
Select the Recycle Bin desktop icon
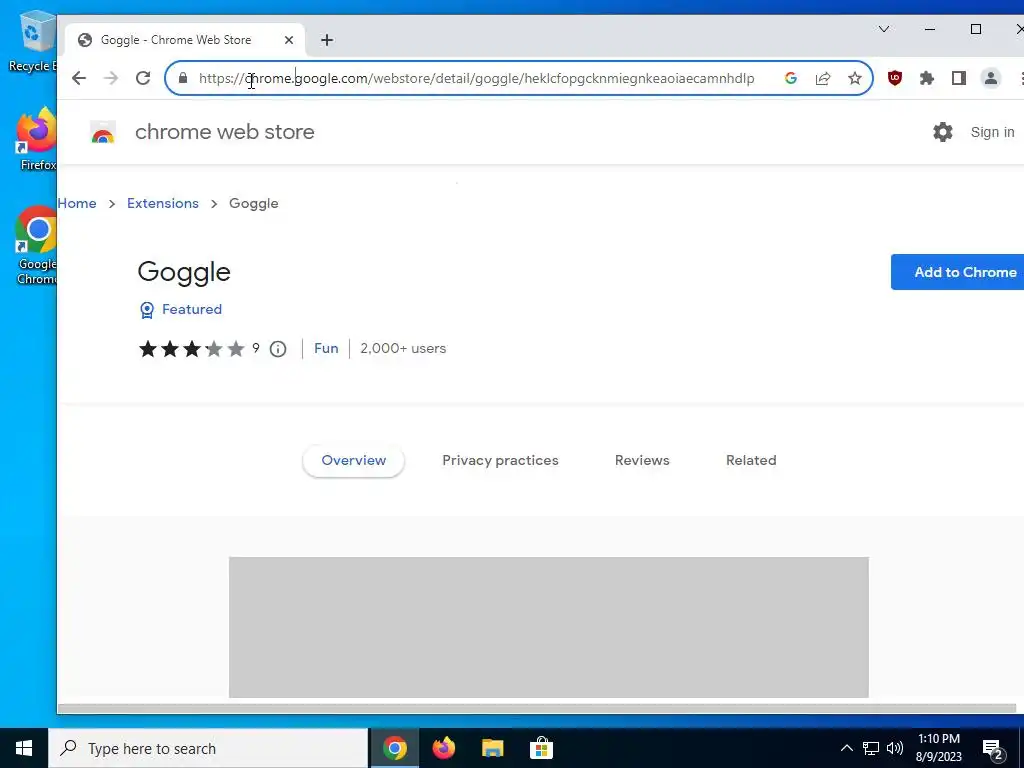(x=33, y=40)
